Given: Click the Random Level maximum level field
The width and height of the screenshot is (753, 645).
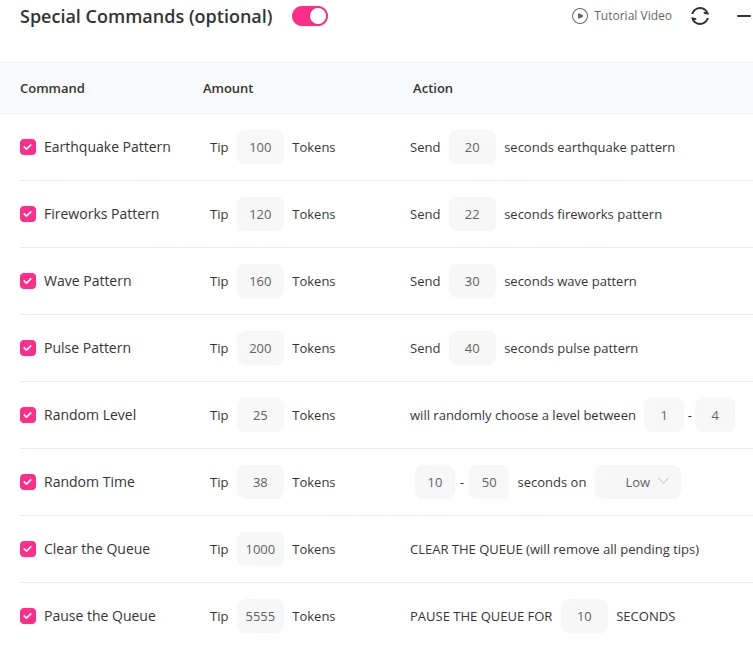Looking at the screenshot, I should tap(715, 415).
